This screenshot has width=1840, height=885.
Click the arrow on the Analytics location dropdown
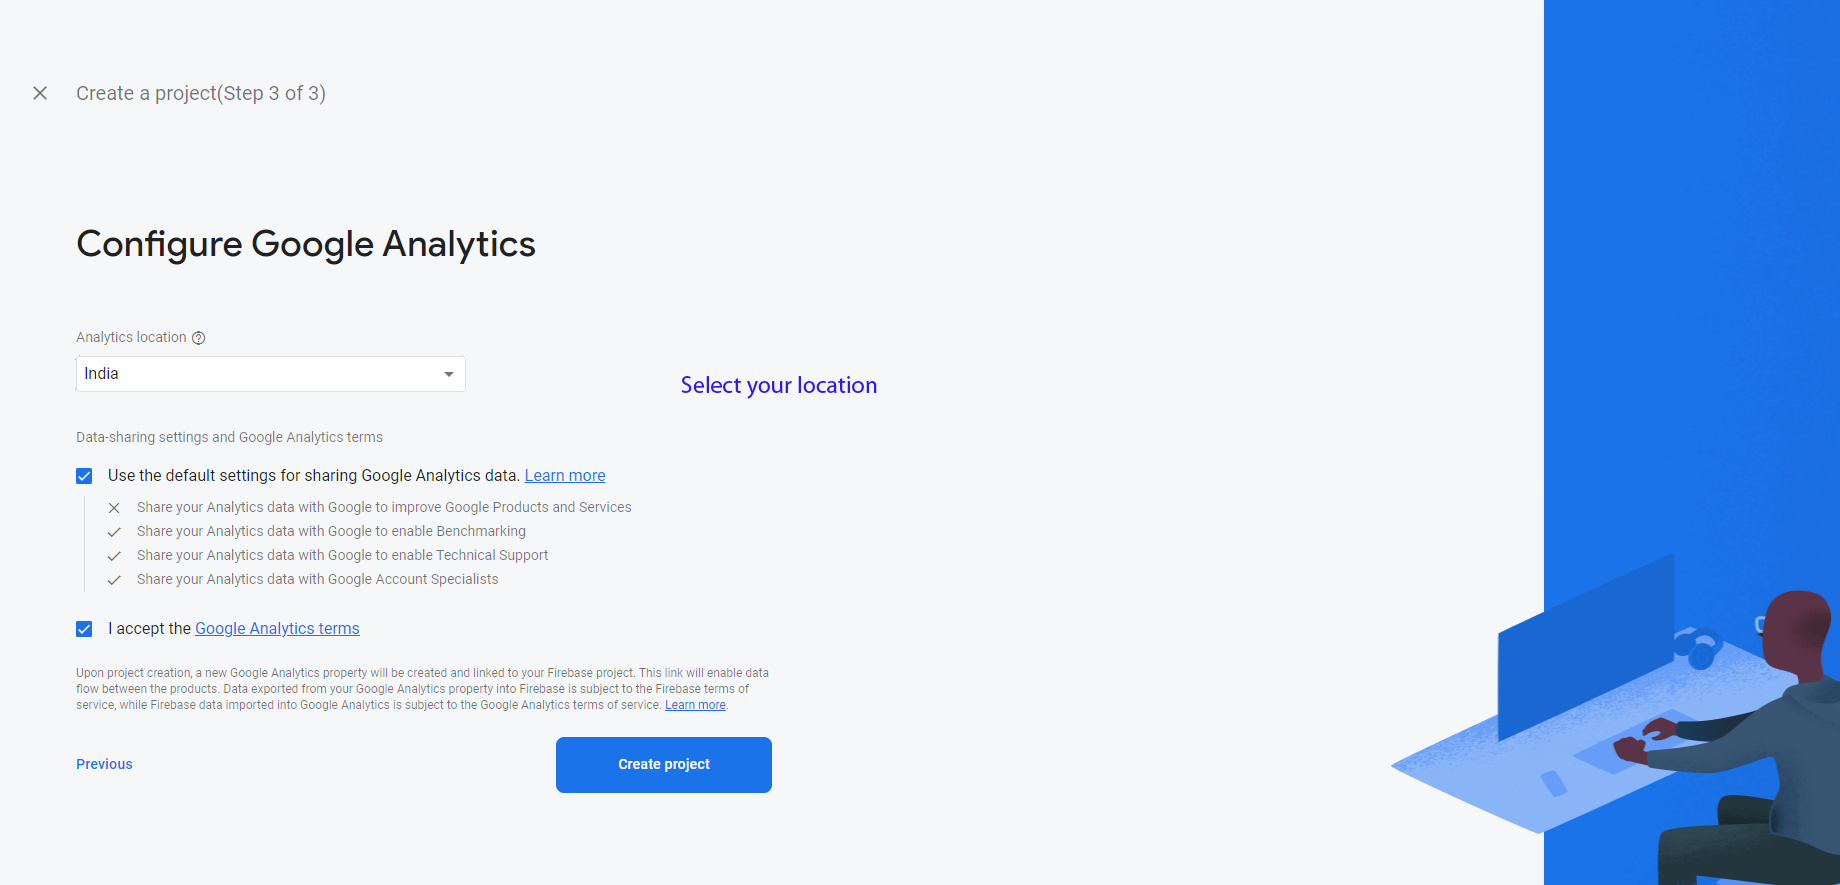[x=449, y=374]
